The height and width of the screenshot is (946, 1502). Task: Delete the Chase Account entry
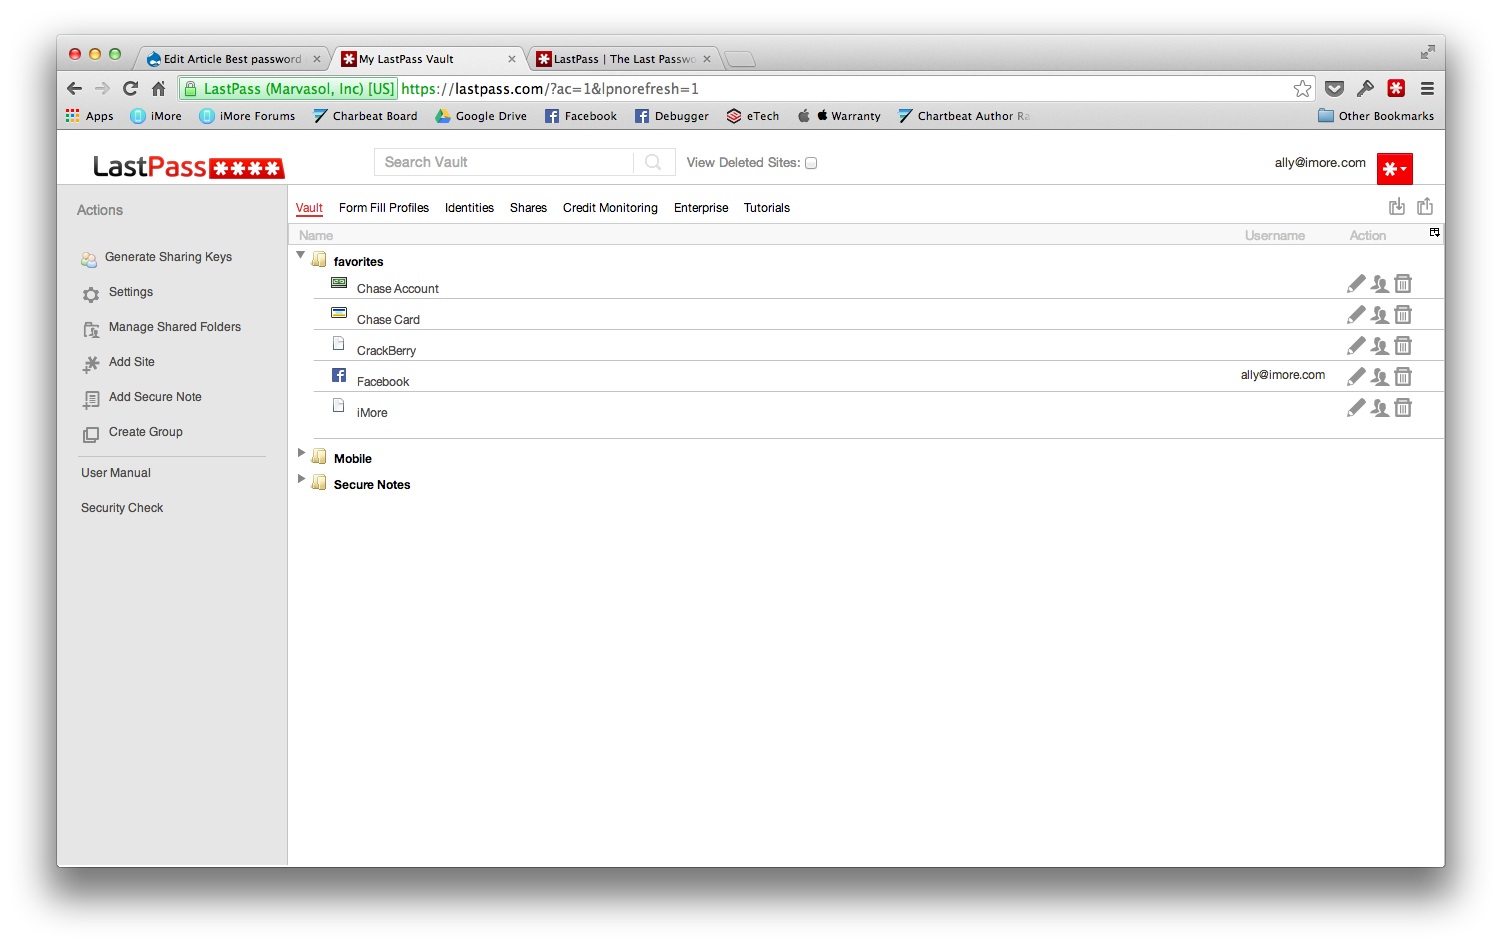(1403, 284)
